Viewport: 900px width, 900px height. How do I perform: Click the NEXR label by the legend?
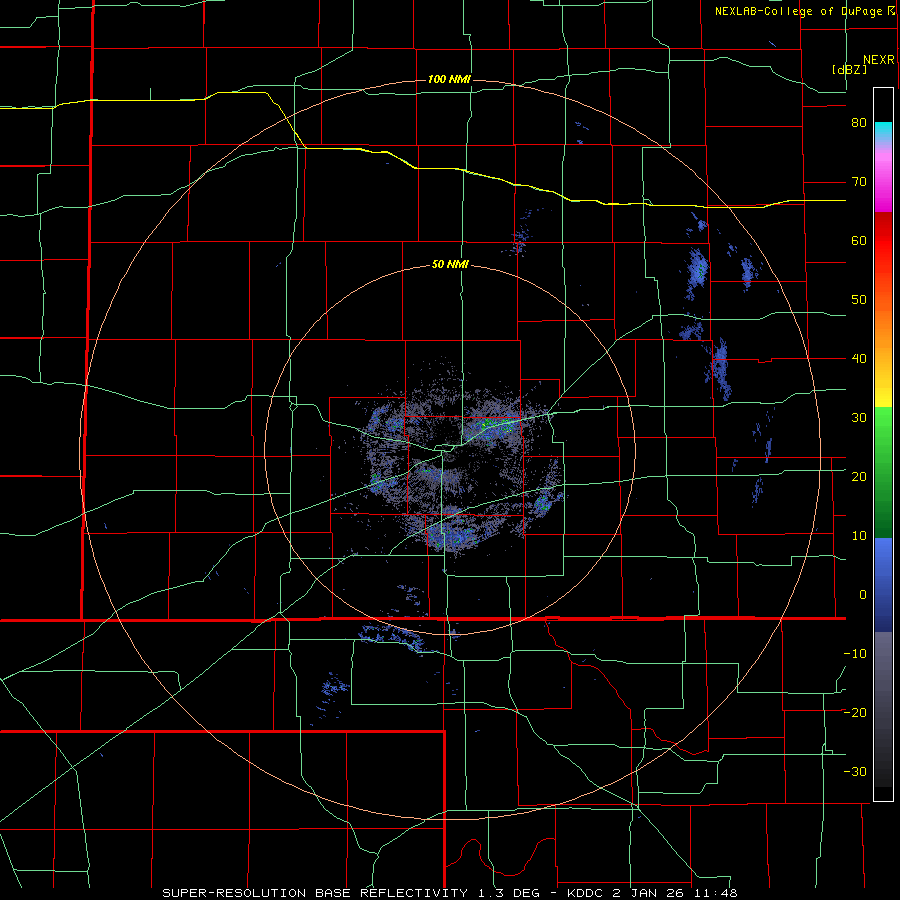point(879,60)
